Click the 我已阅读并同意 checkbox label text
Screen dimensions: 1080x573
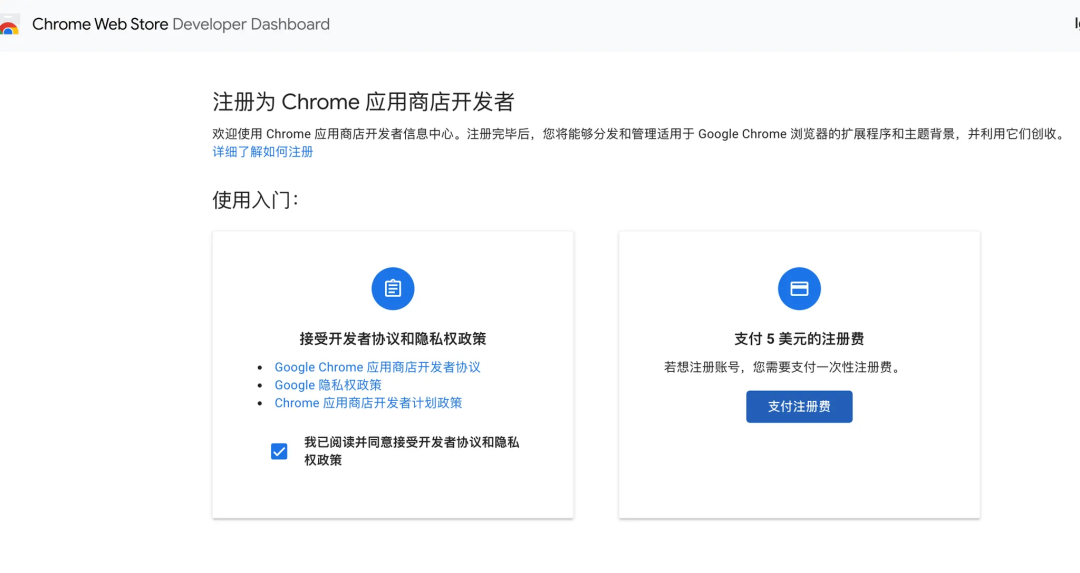pos(411,451)
